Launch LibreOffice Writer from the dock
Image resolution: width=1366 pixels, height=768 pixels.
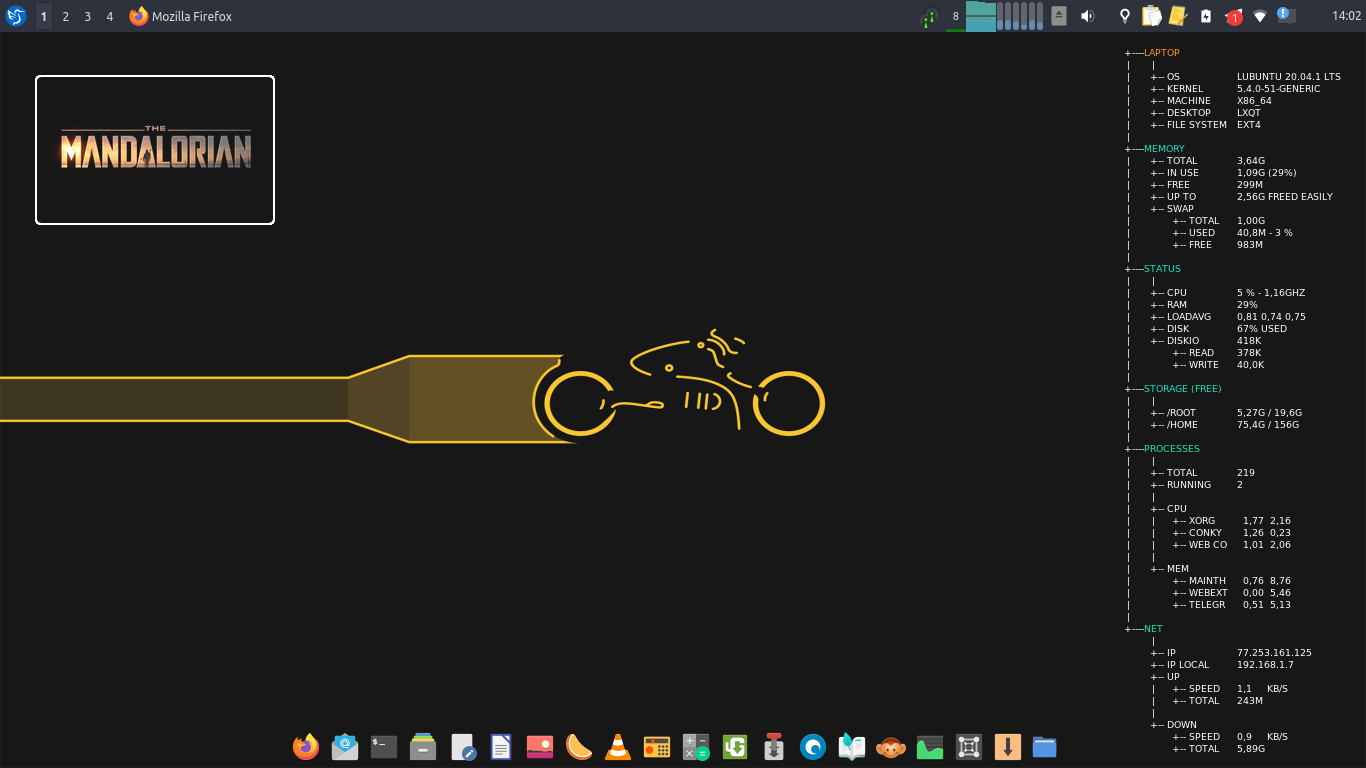click(x=501, y=747)
